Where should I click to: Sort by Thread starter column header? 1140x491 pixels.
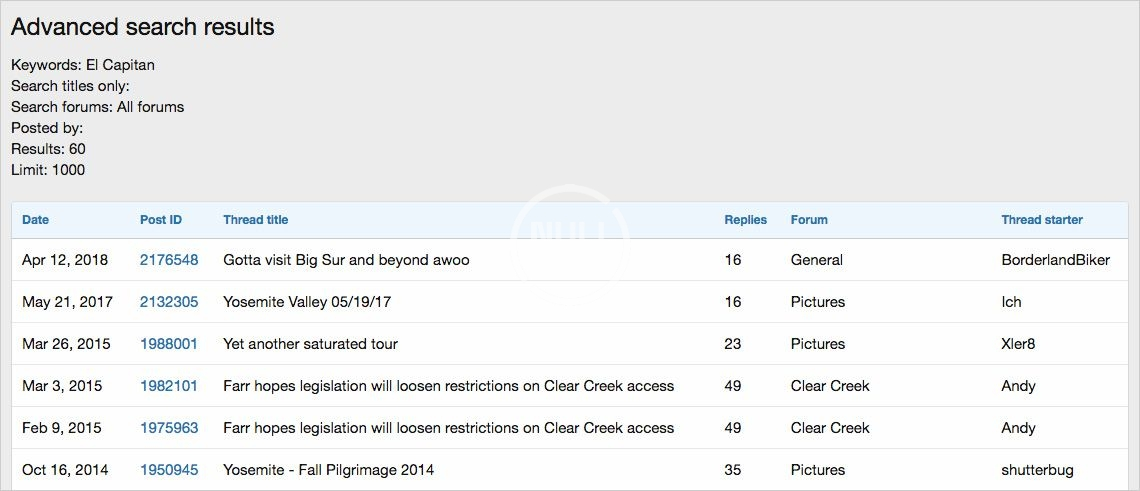point(1042,220)
